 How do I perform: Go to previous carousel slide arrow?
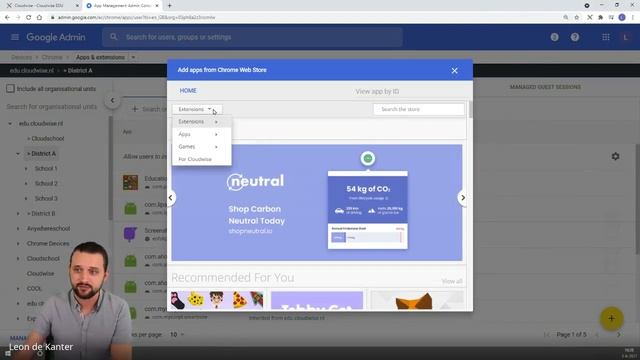pyautogui.click(x=171, y=198)
